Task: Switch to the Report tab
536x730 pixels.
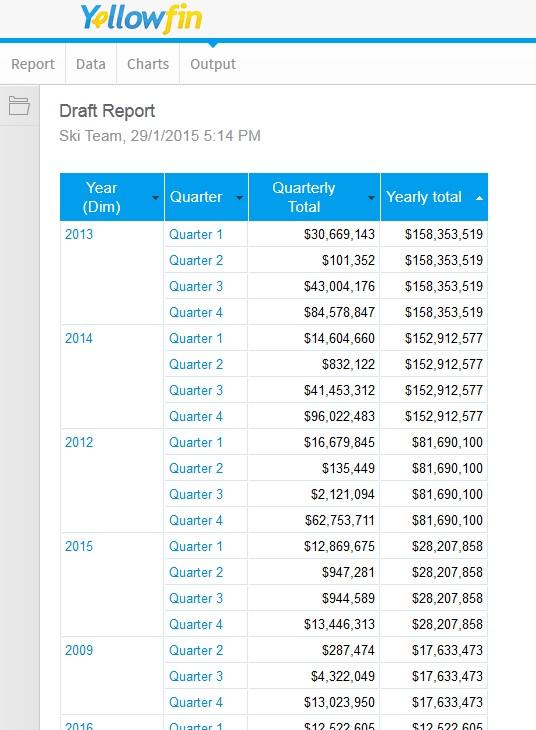Action: click(33, 64)
